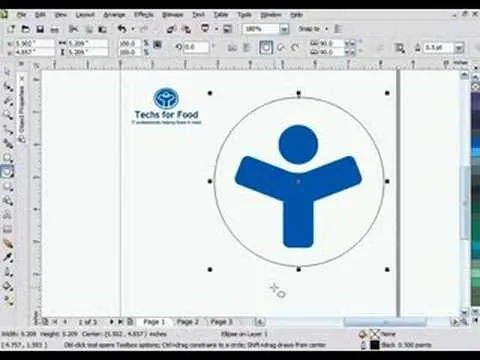The width and height of the screenshot is (480, 360).
Task: Select the Text tool in toolbox
Action: point(8,215)
